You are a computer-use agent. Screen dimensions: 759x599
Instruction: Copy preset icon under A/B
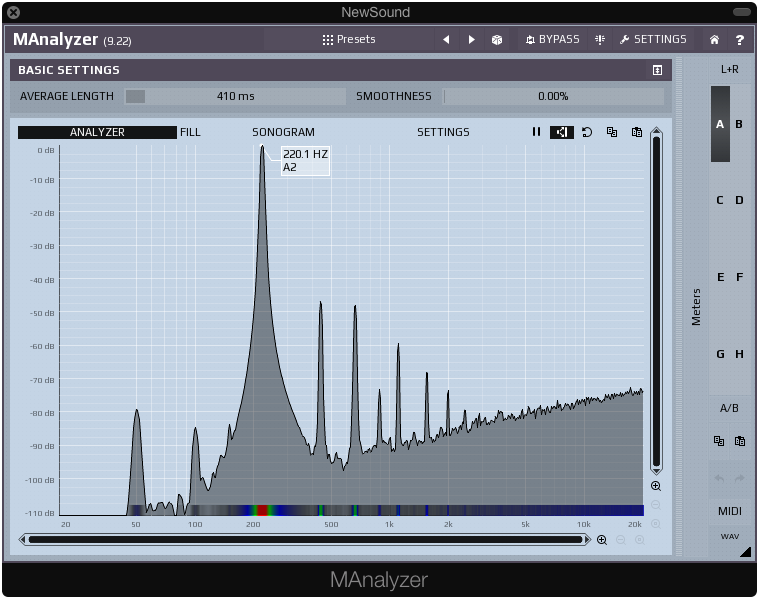pos(719,441)
